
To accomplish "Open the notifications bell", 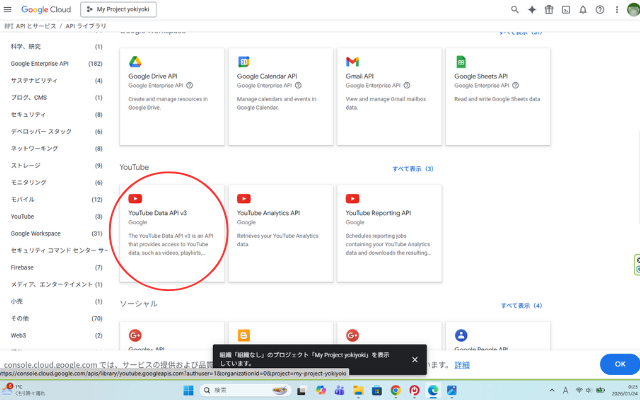I will click(584, 9).
